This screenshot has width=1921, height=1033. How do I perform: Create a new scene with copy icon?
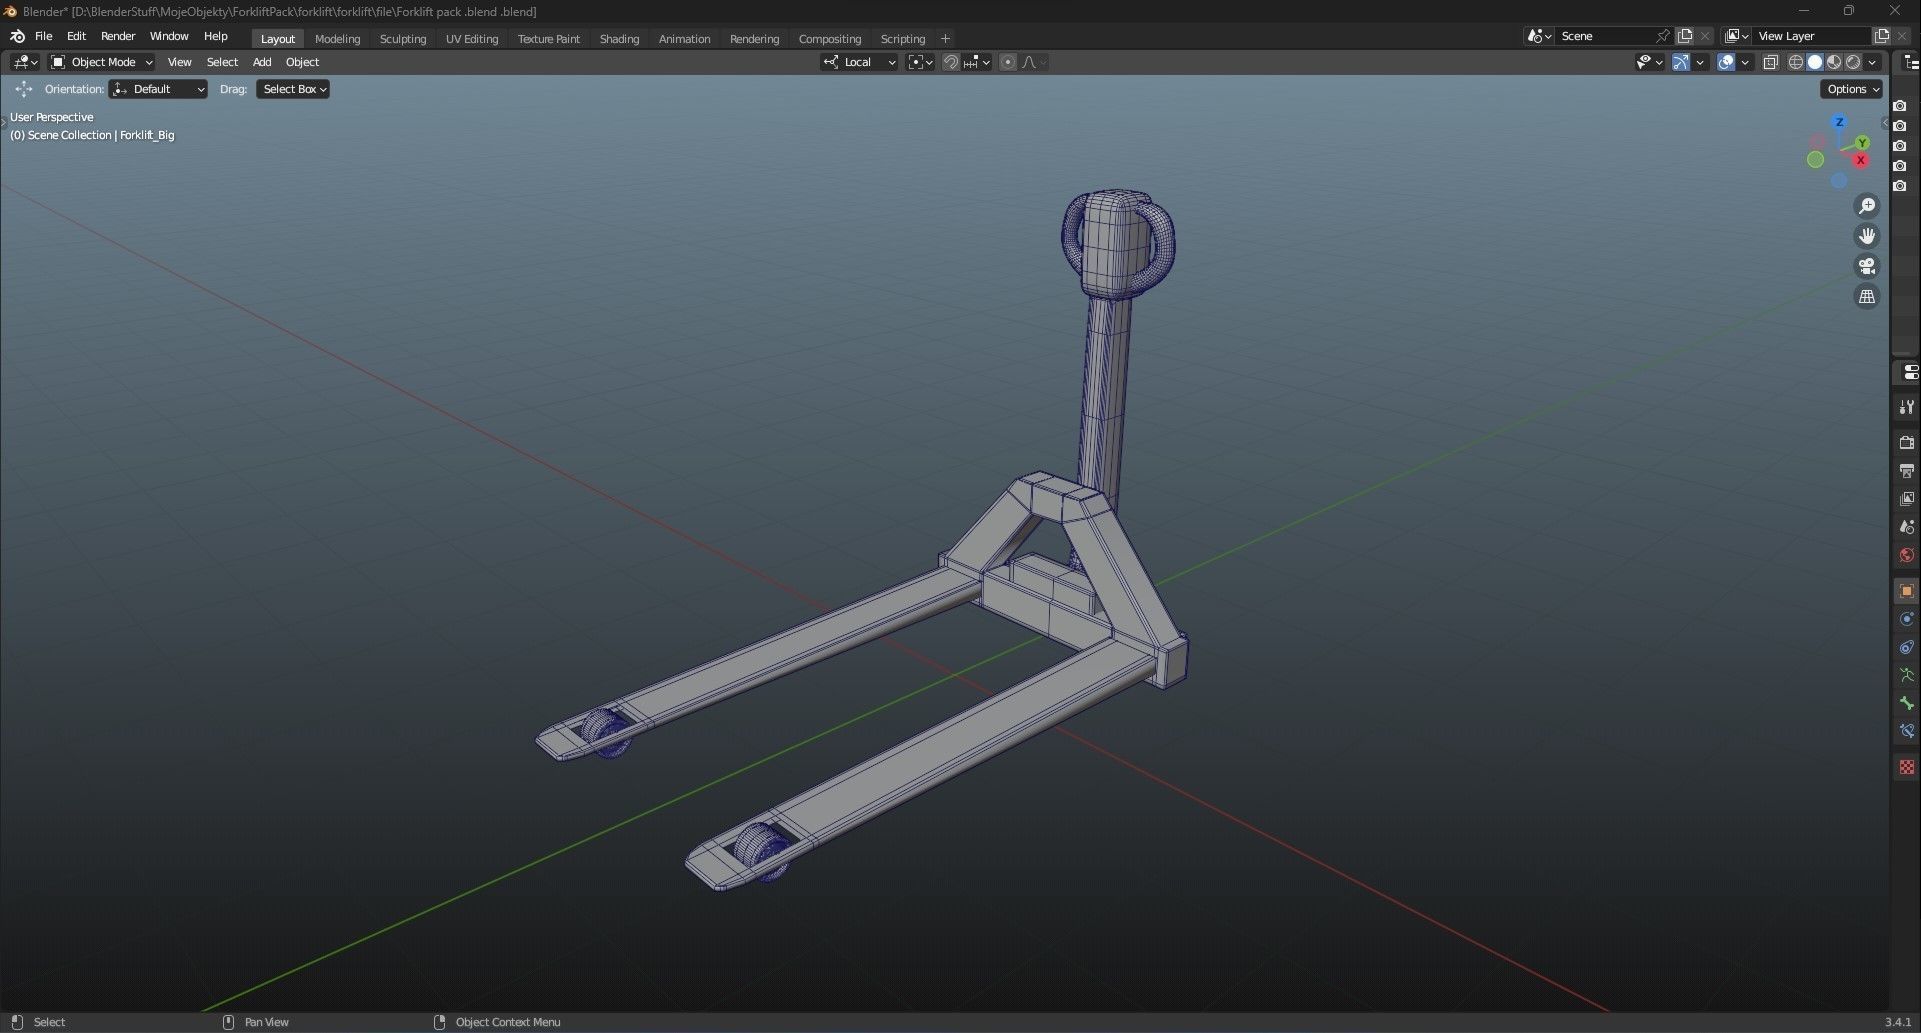pyautogui.click(x=1685, y=36)
